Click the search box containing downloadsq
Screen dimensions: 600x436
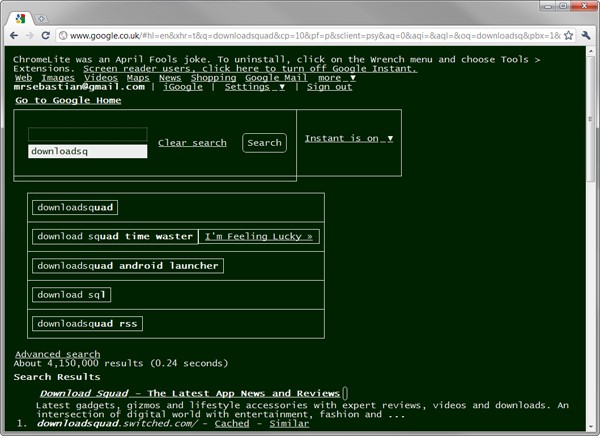[x=88, y=151]
